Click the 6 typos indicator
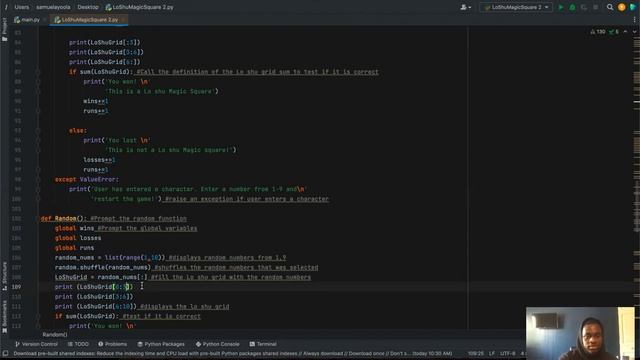This screenshot has height=360, width=640. 614,31
